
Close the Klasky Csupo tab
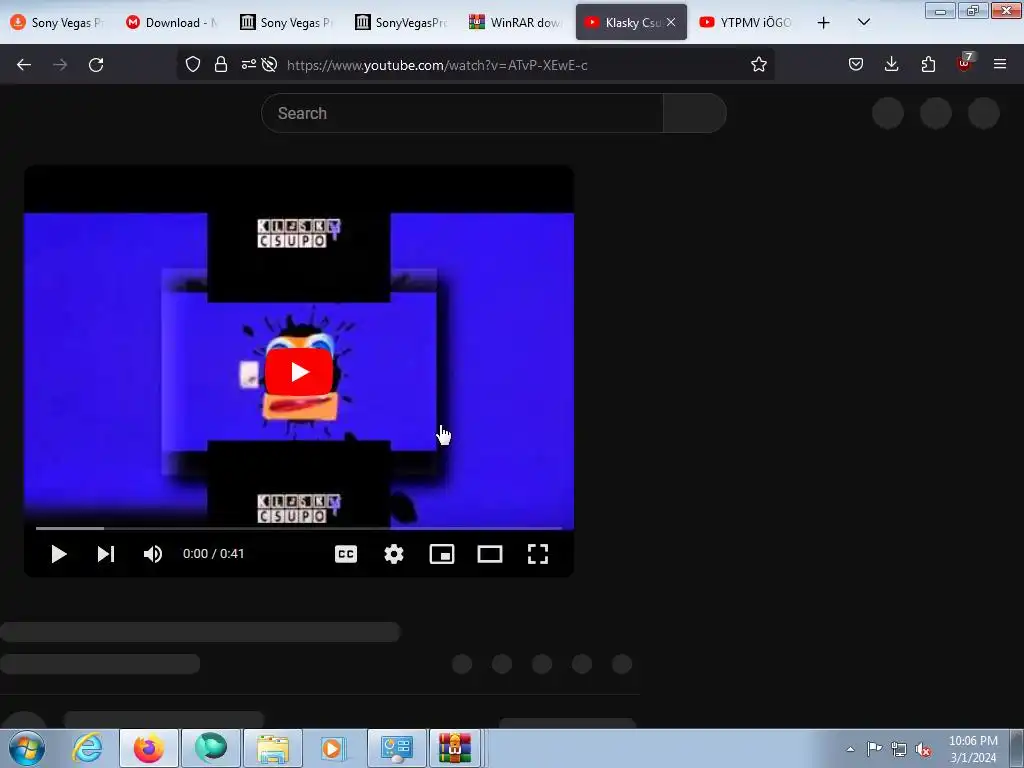pyautogui.click(x=671, y=22)
